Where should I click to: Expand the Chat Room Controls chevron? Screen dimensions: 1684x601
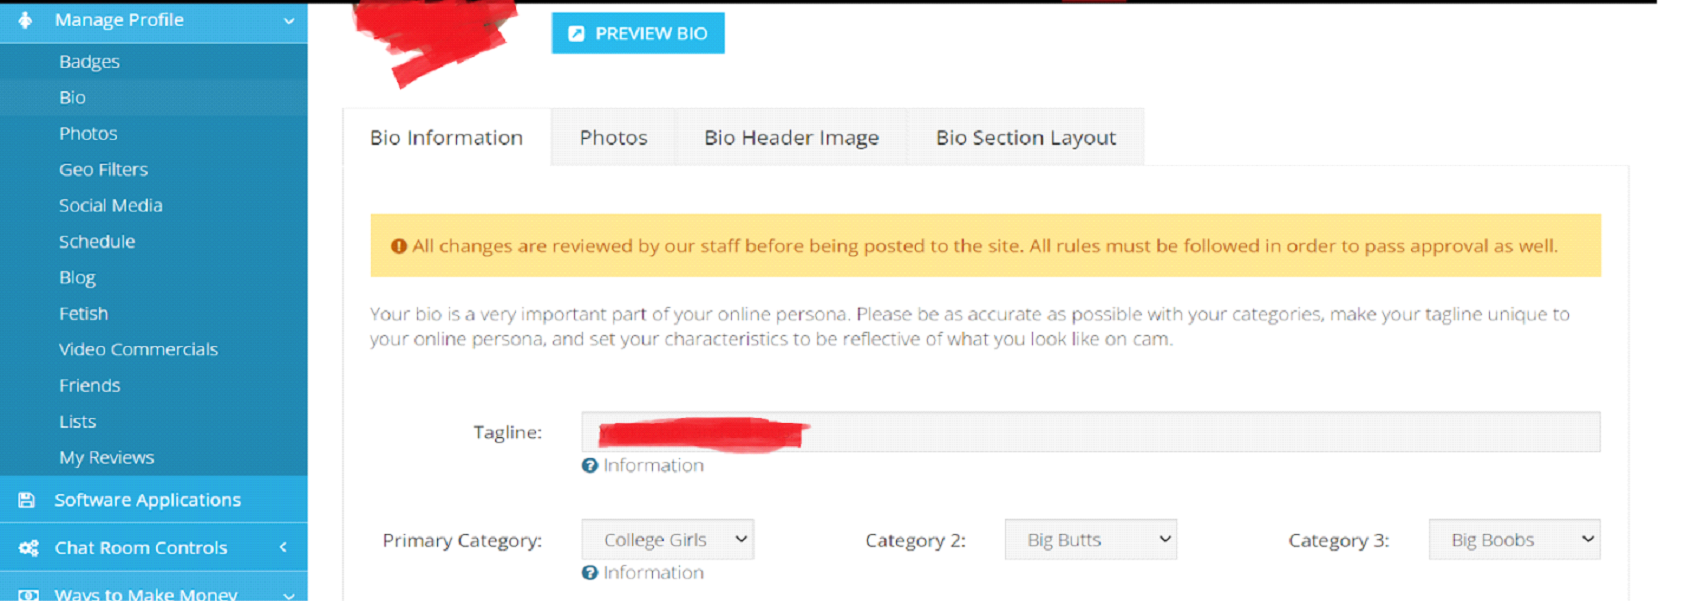(283, 548)
